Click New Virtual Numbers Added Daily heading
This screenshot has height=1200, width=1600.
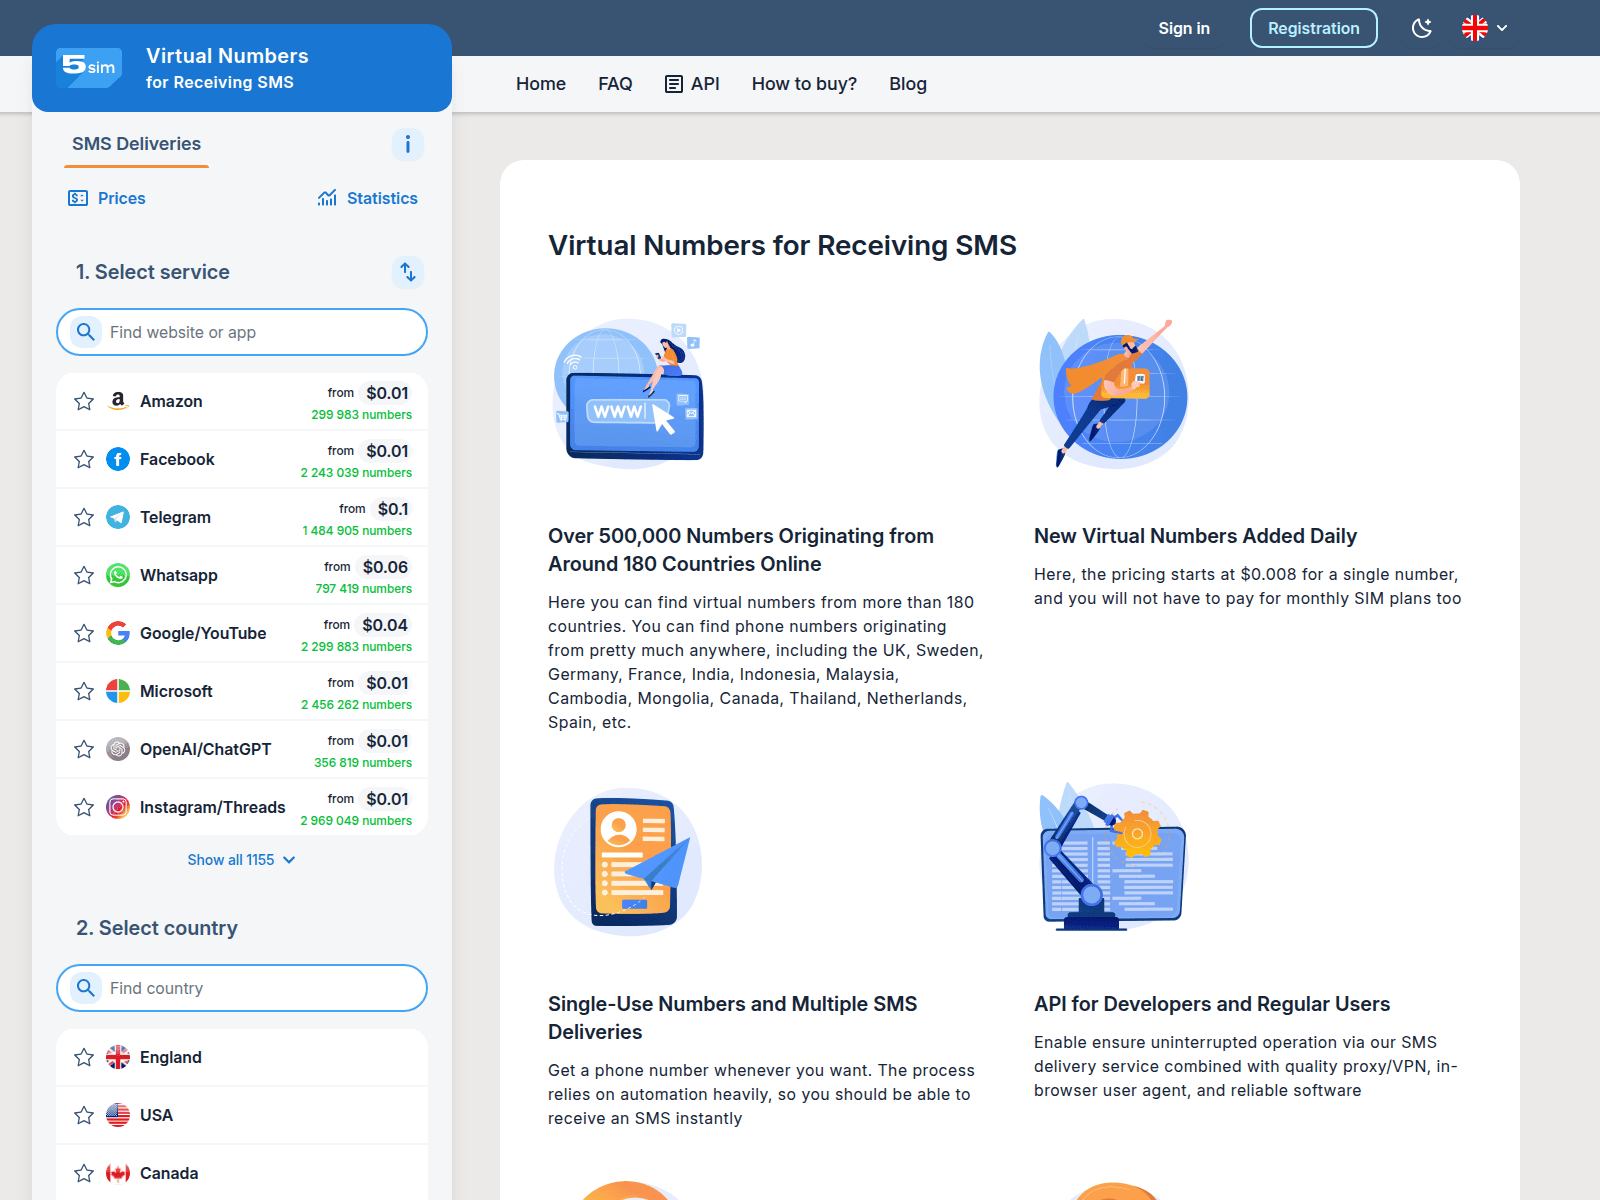click(x=1195, y=536)
